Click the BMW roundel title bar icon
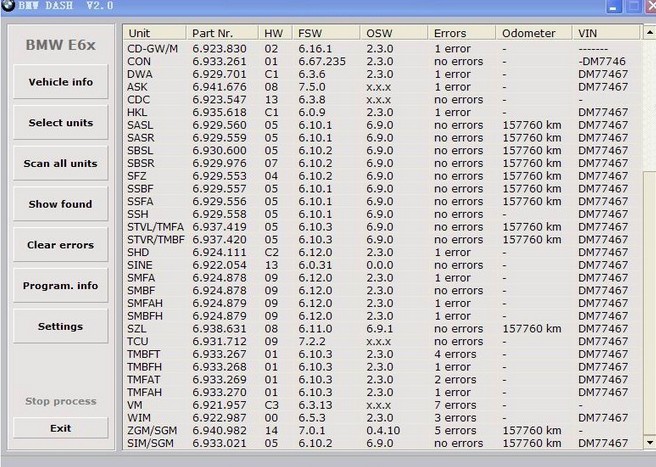 point(8,5)
